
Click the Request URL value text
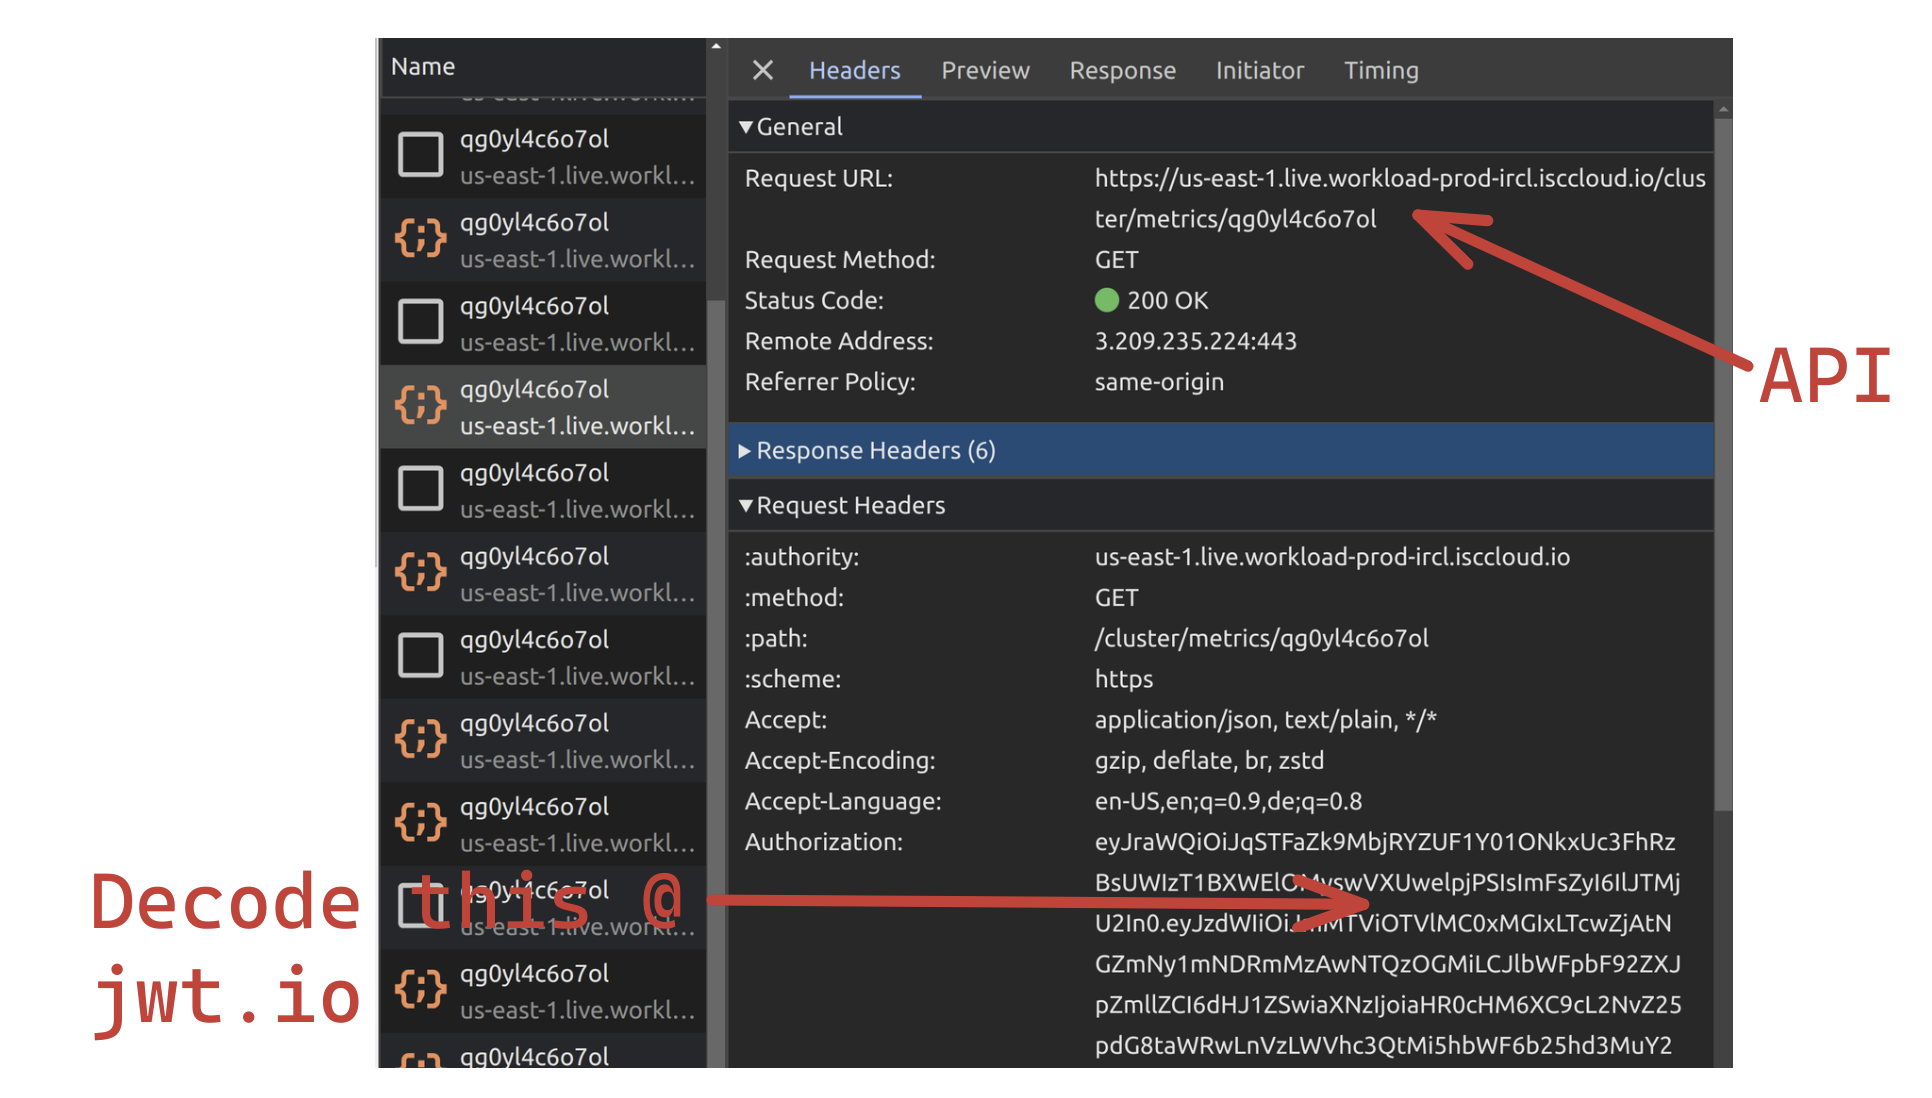[1398, 179]
